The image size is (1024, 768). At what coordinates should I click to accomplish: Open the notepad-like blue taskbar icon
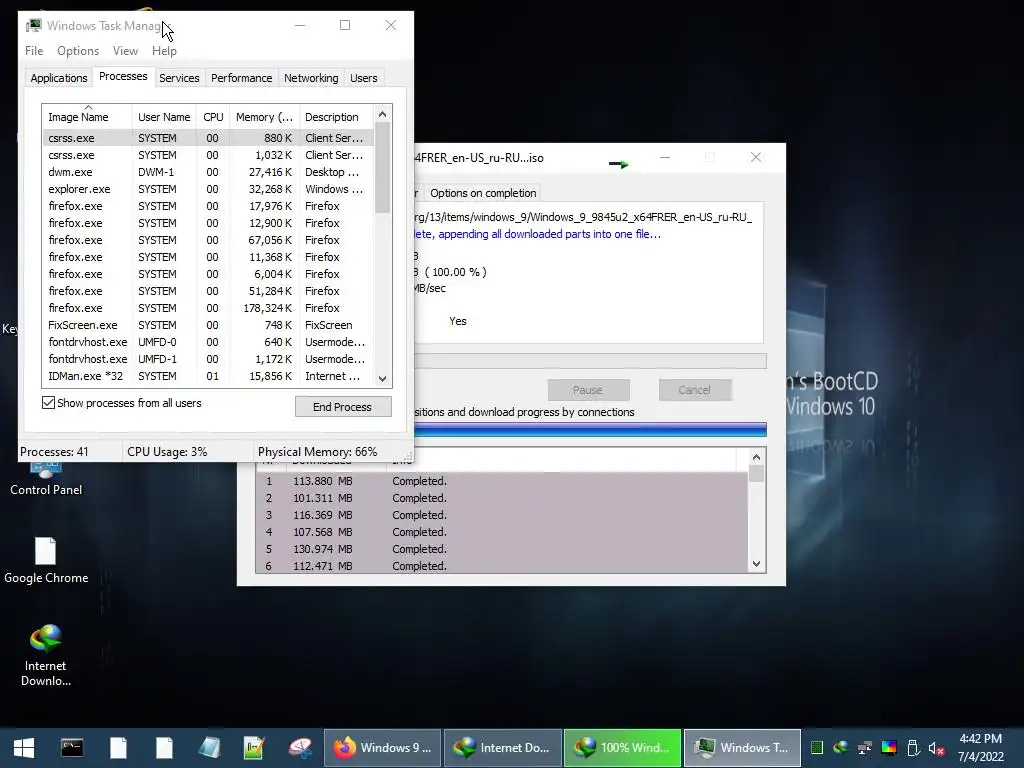click(209, 748)
